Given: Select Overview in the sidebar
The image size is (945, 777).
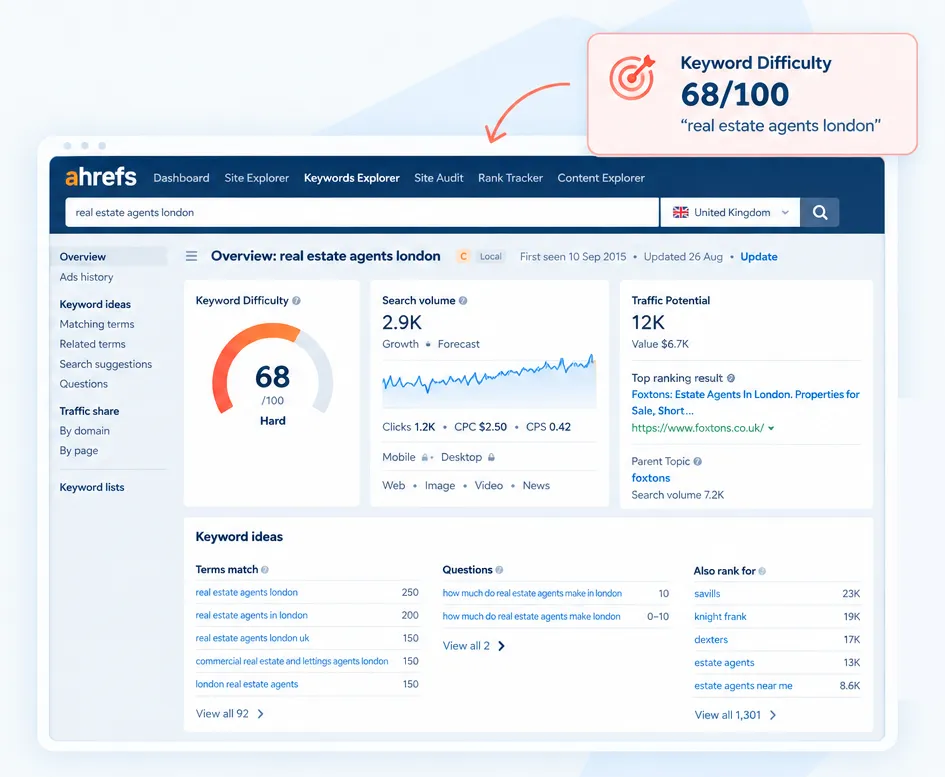Looking at the screenshot, I should [x=108, y=257].
